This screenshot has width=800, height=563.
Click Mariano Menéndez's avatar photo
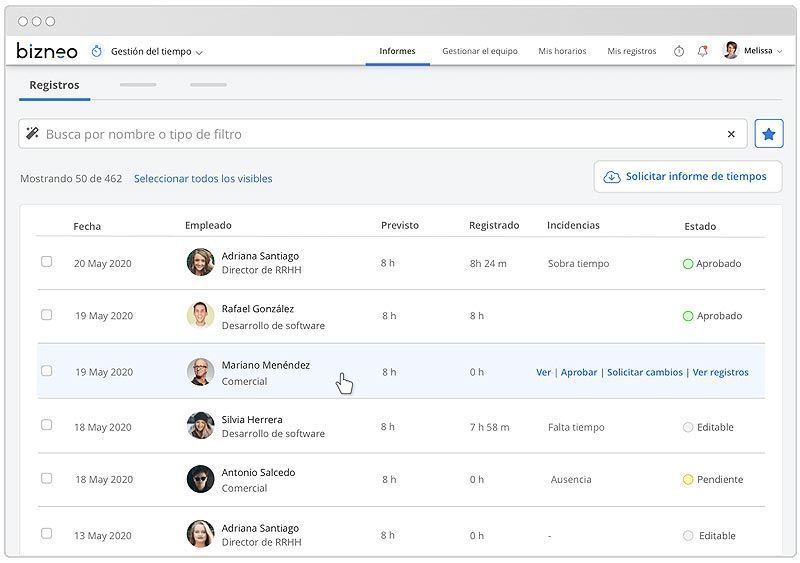pos(201,372)
